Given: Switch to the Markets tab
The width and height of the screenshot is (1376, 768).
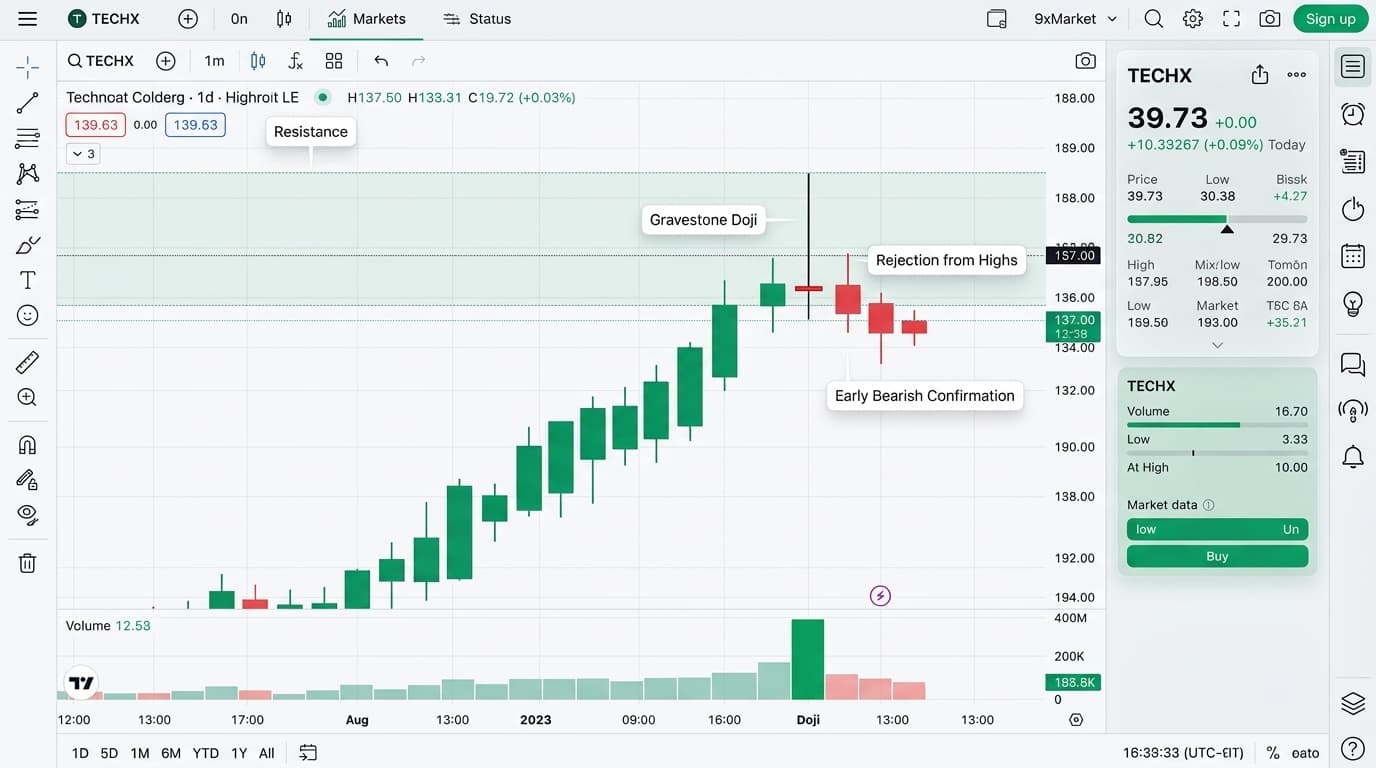Looking at the screenshot, I should (x=367, y=19).
